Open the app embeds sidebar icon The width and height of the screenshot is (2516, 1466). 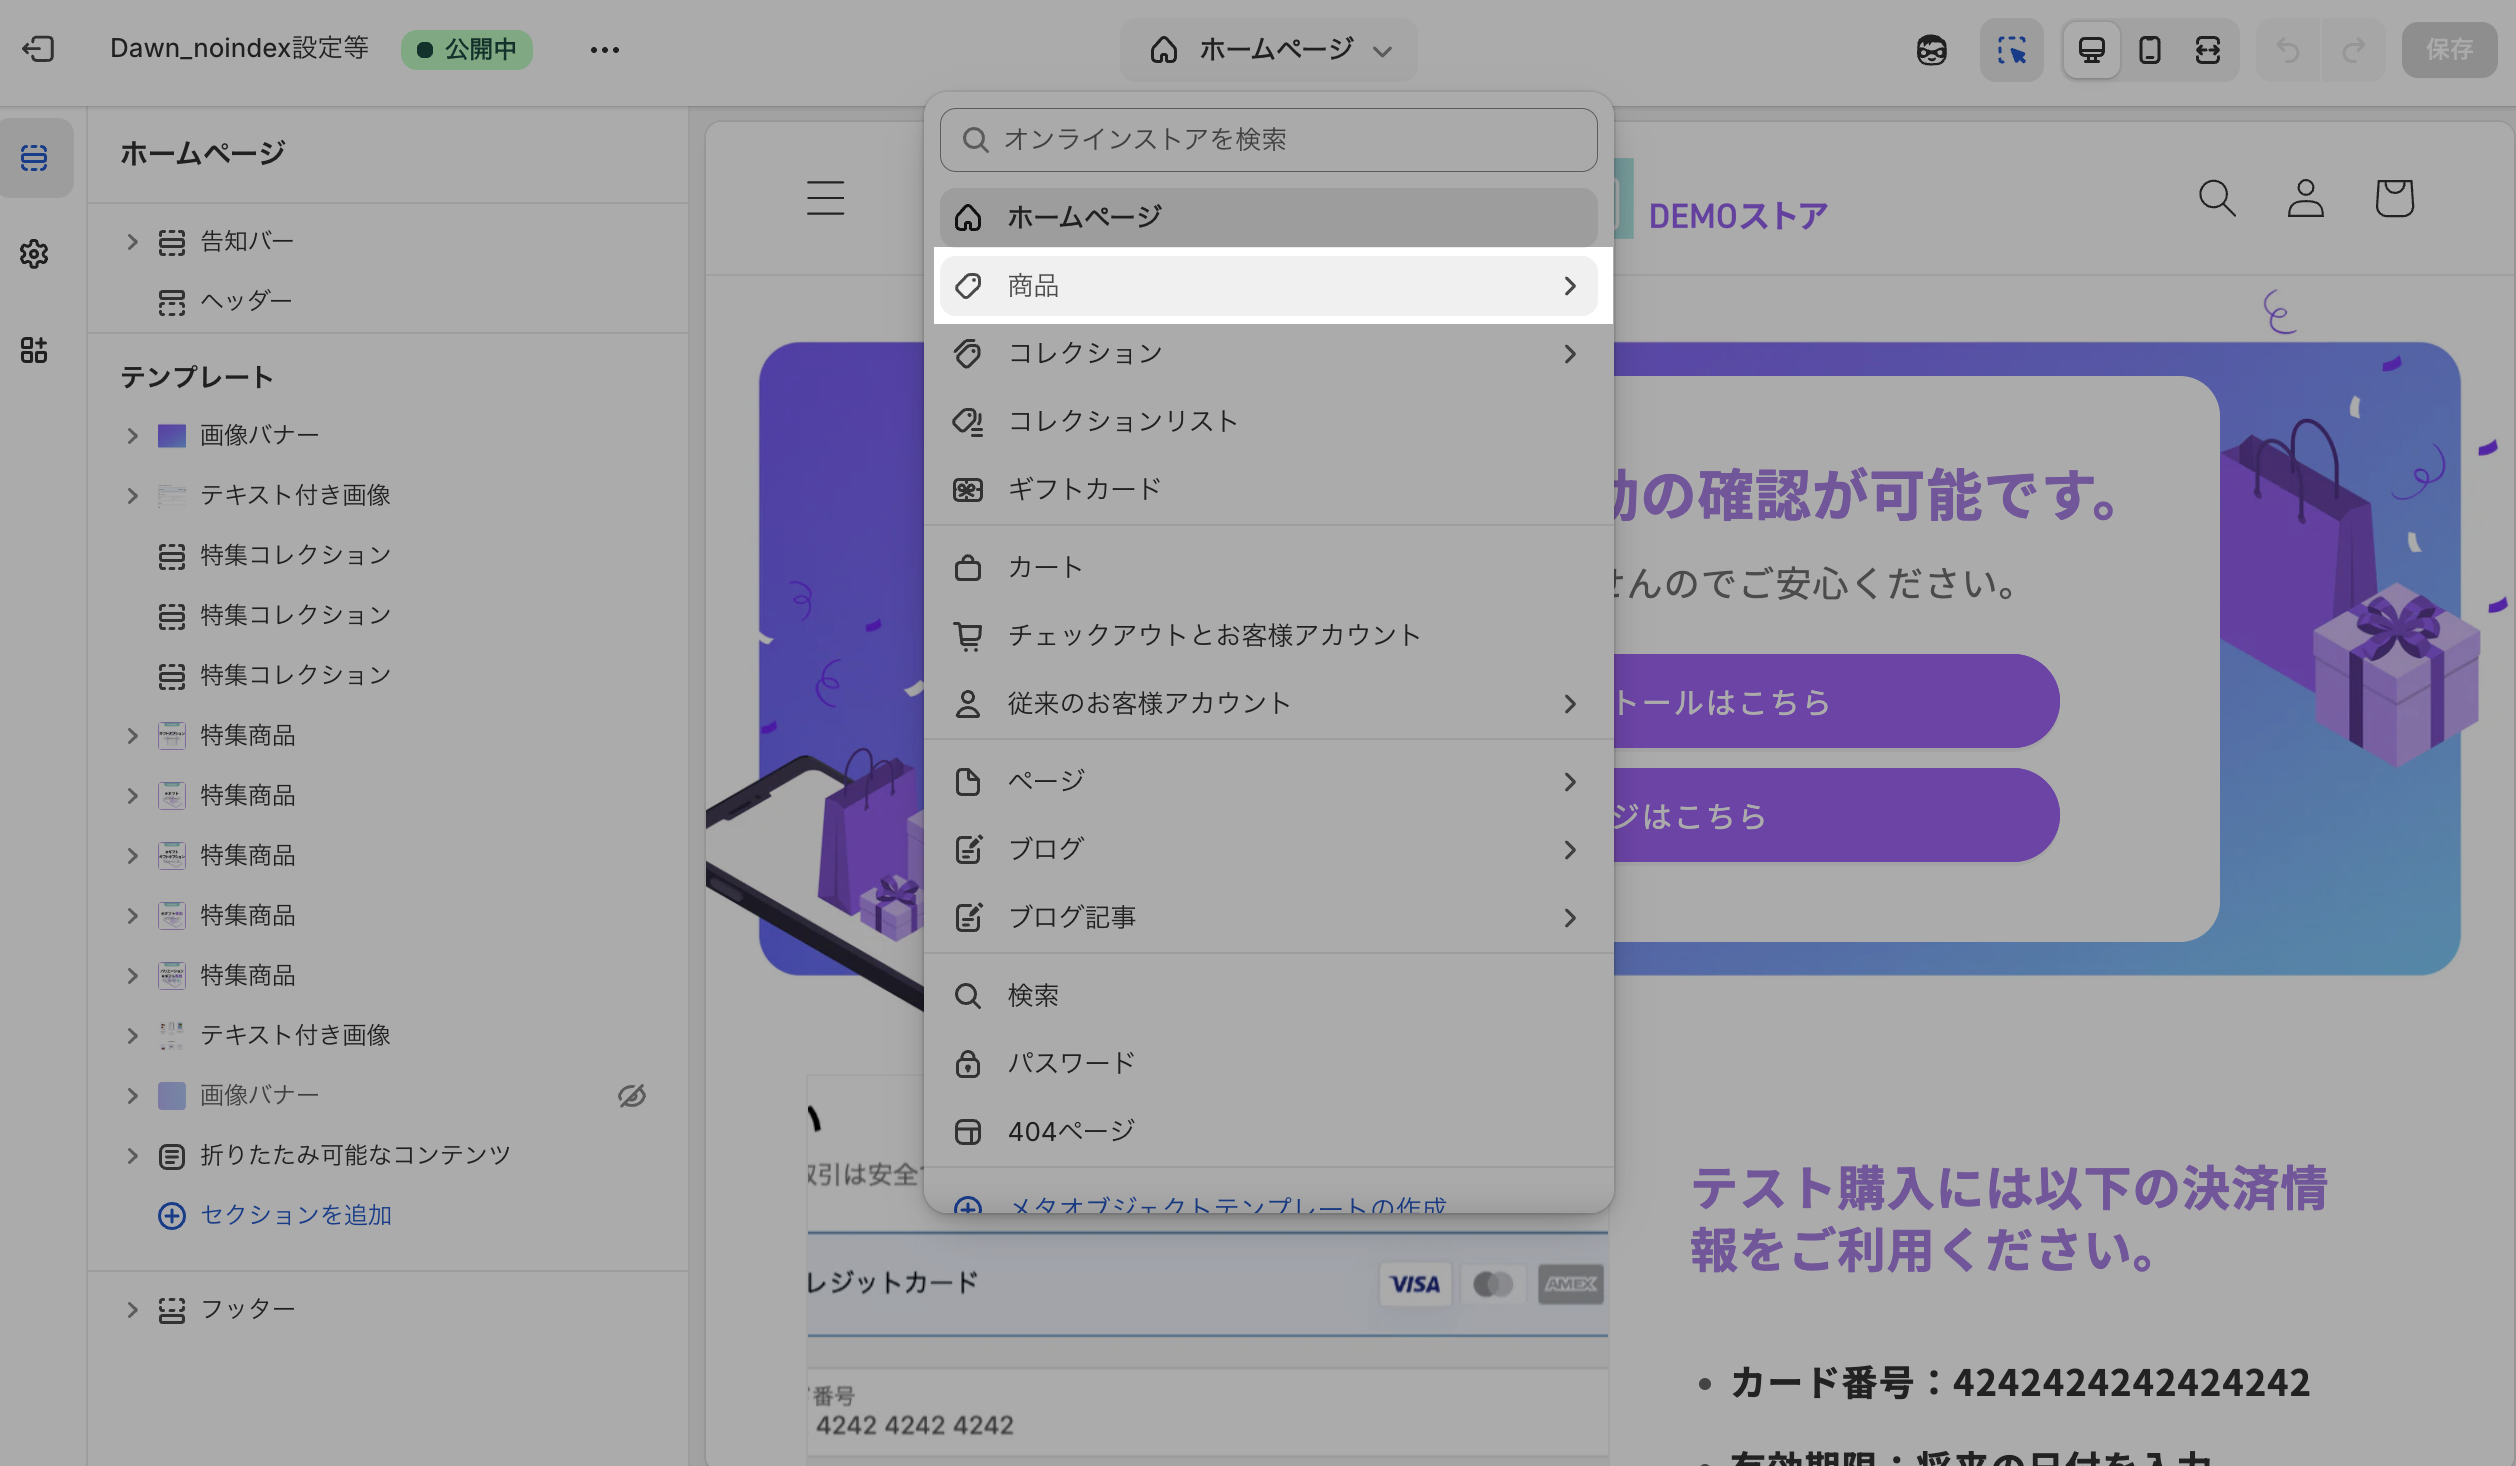(34, 350)
